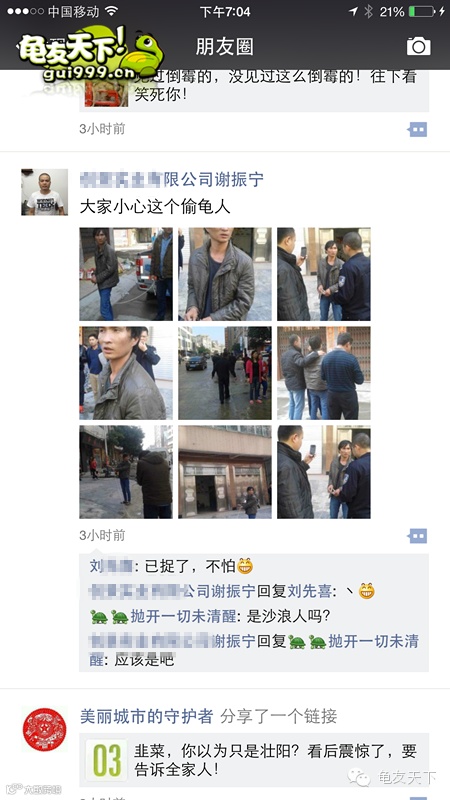
Task: Open poster name ending 限公司谢振宁
Action: (x=172, y=180)
